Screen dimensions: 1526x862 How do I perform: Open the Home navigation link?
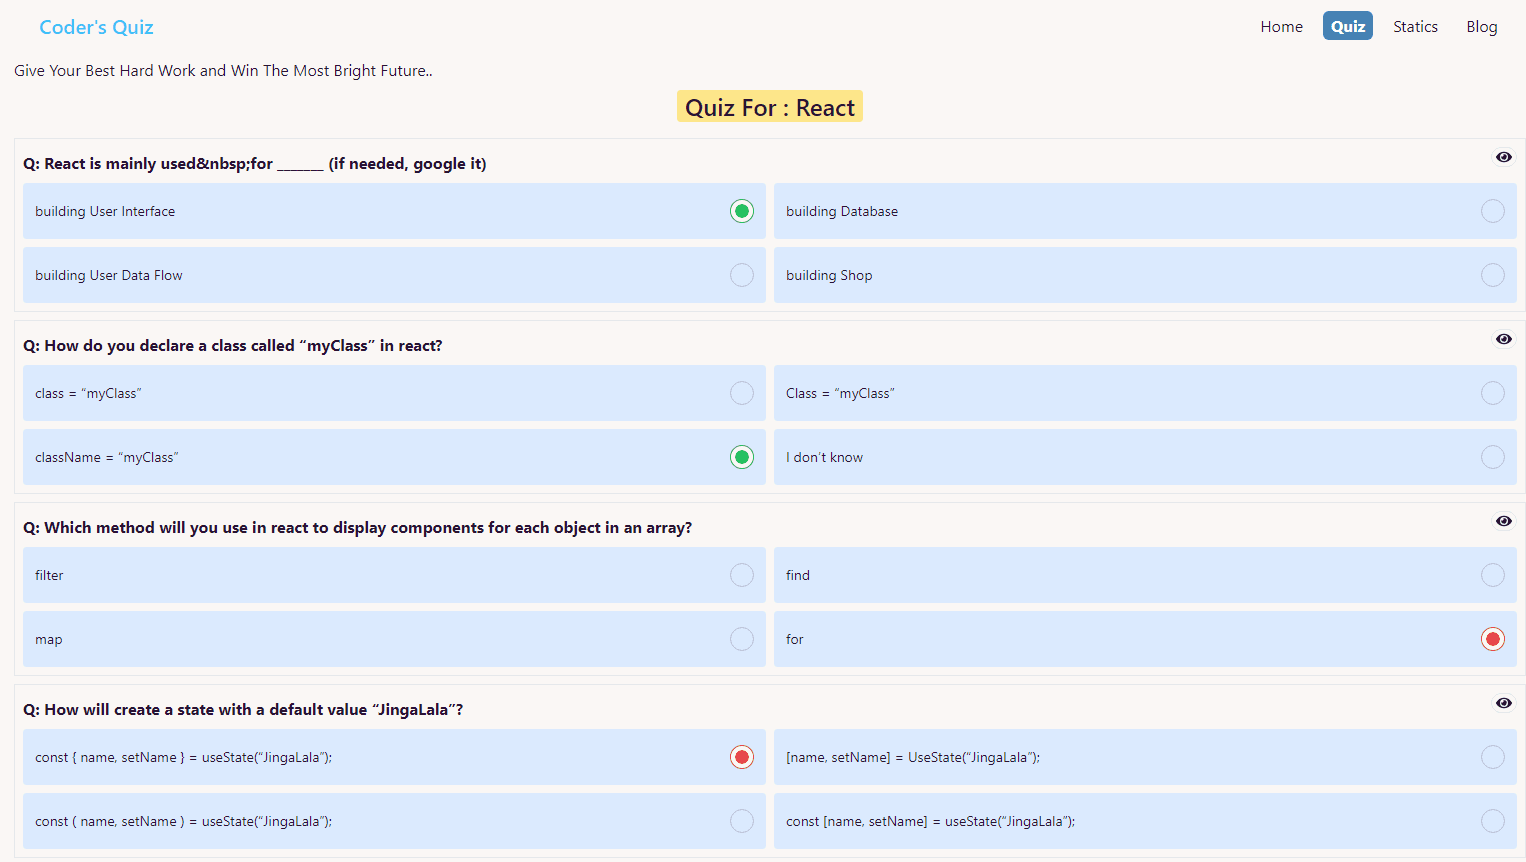pos(1281,27)
